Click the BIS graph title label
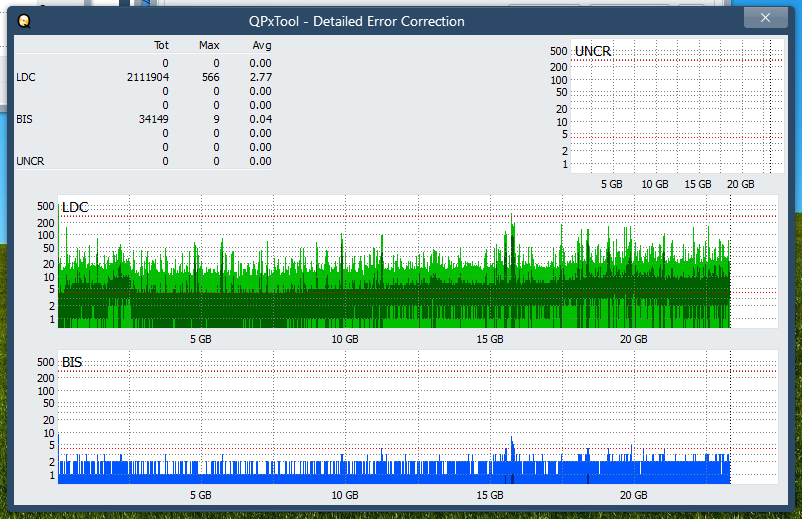This screenshot has height=519, width=802. [72, 362]
